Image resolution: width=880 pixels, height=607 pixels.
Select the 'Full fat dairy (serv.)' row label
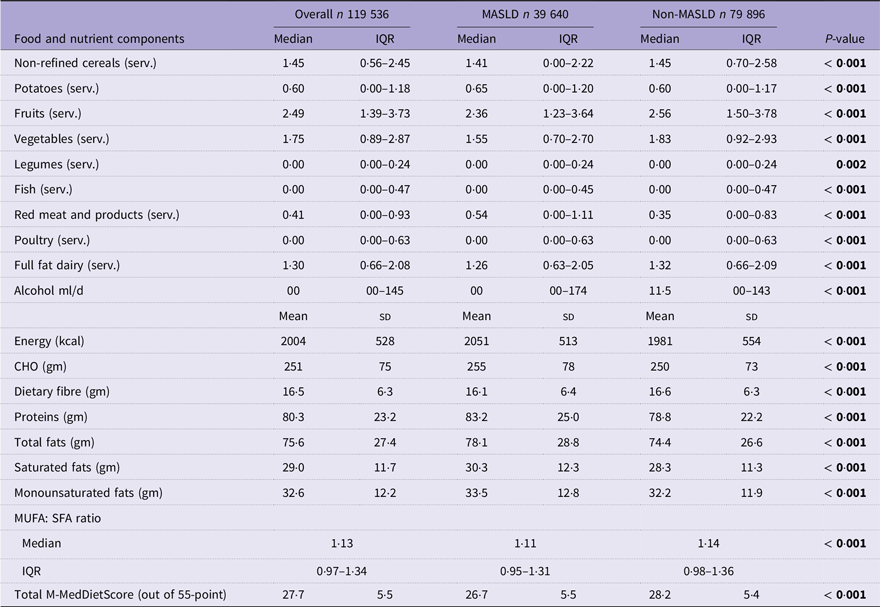[67, 265]
